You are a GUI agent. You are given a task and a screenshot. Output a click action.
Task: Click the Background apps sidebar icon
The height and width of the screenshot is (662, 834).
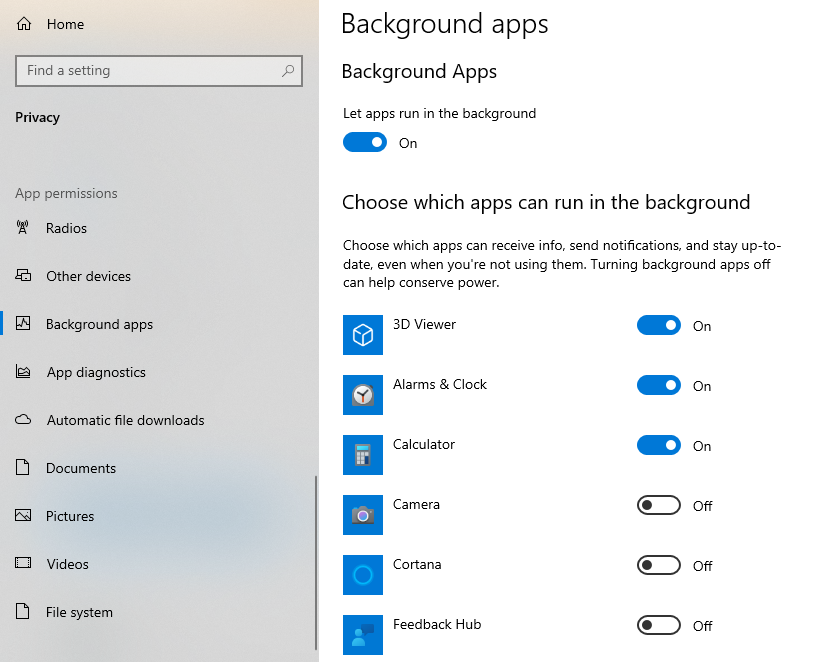[x=23, y=323]
